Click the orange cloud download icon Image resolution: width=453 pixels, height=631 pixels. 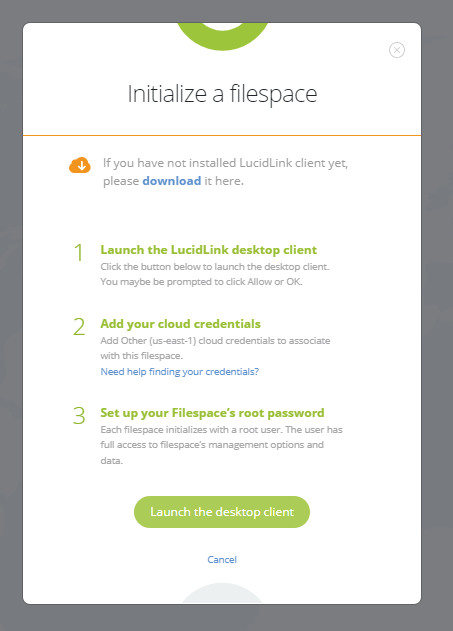click(x=80, y=165)
